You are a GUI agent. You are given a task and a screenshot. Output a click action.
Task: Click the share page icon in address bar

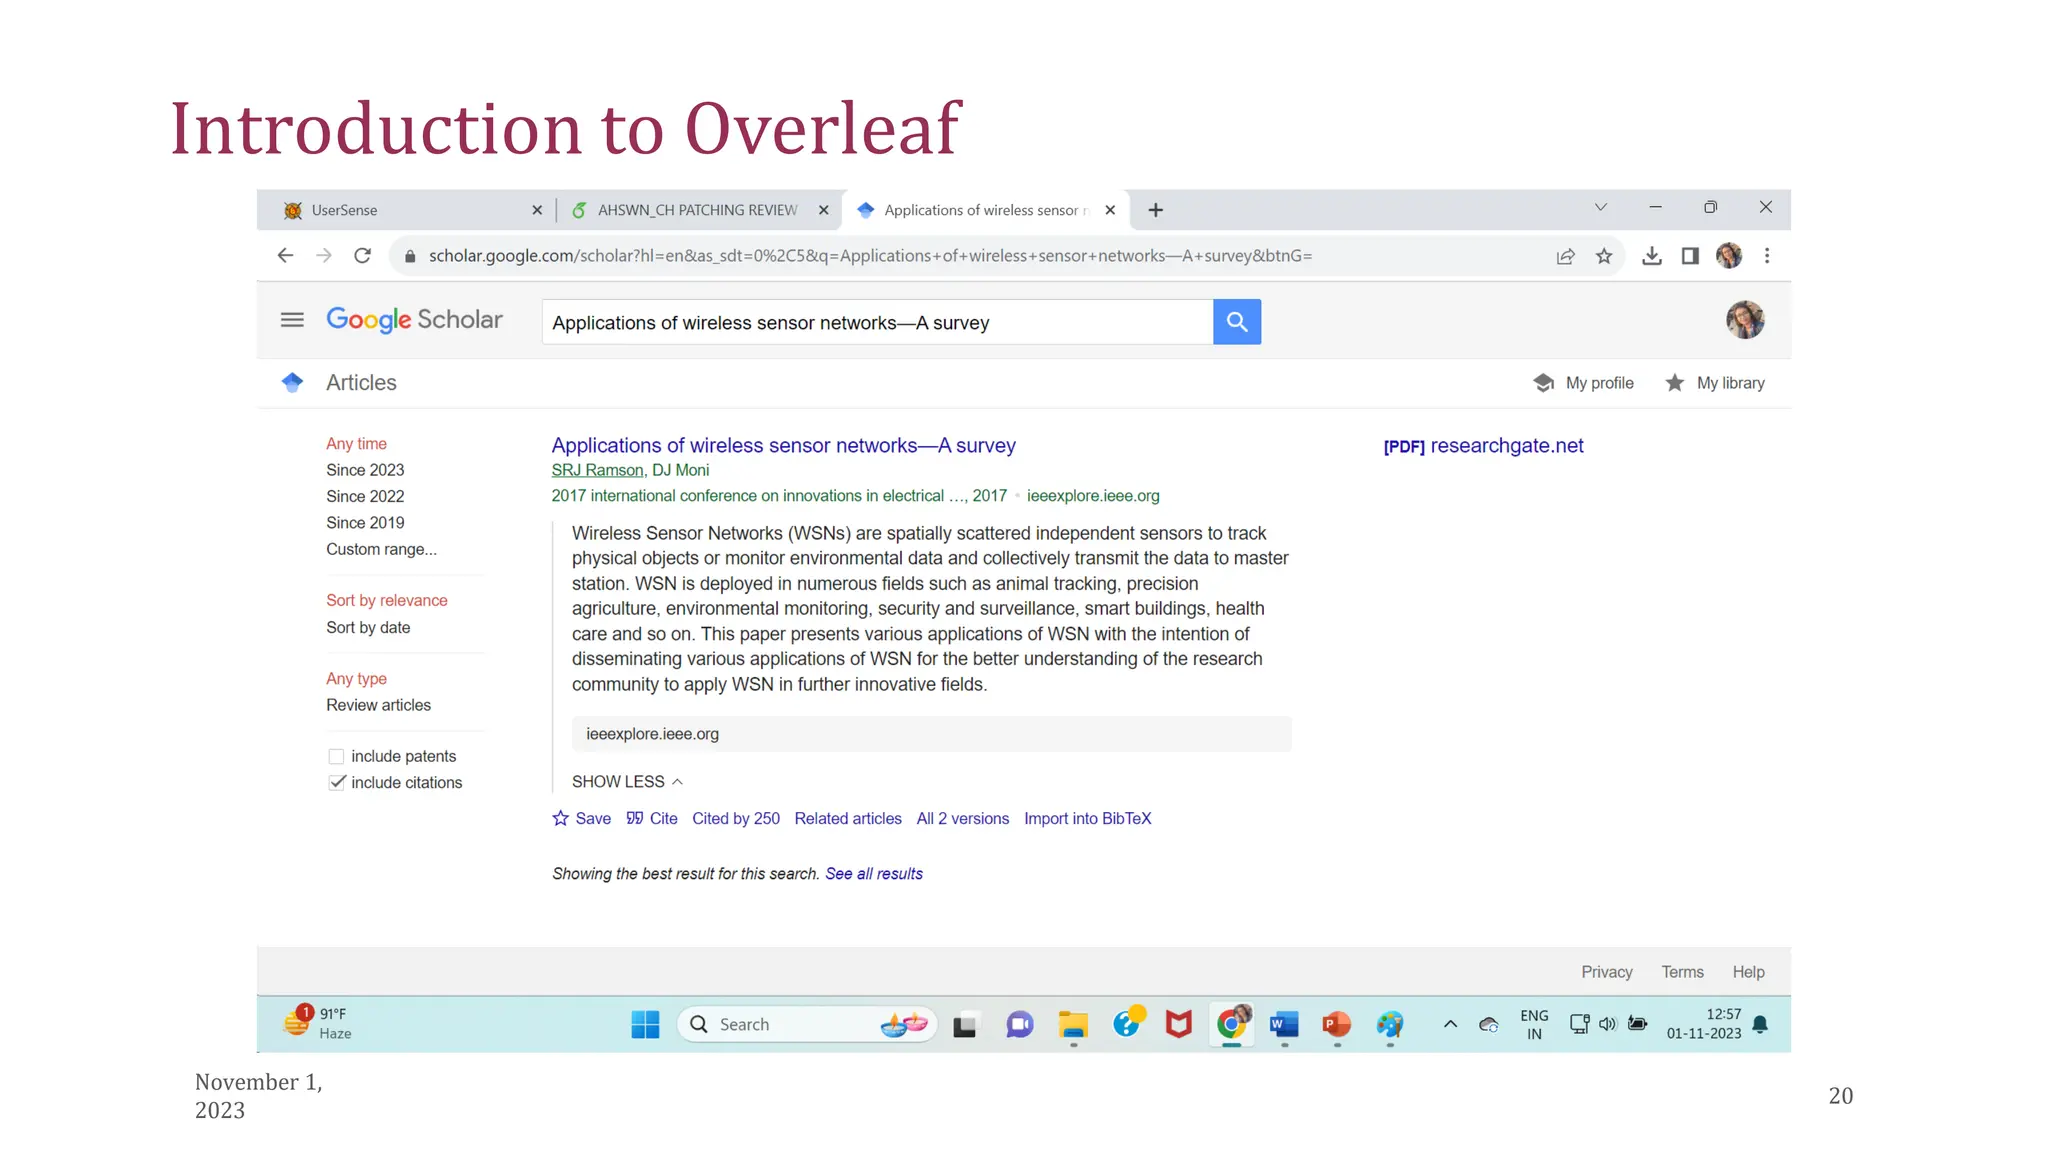coord(1566,256)
